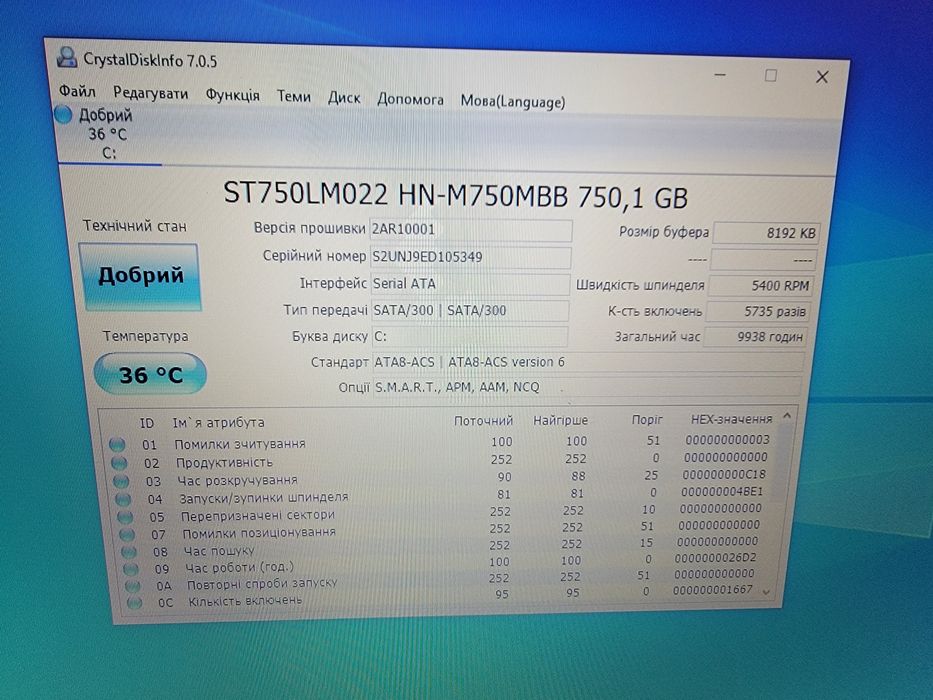The height and width of the screenshot is (700, 933).
Task: Click the status dot for attribute 03
Action: [121, 480]
